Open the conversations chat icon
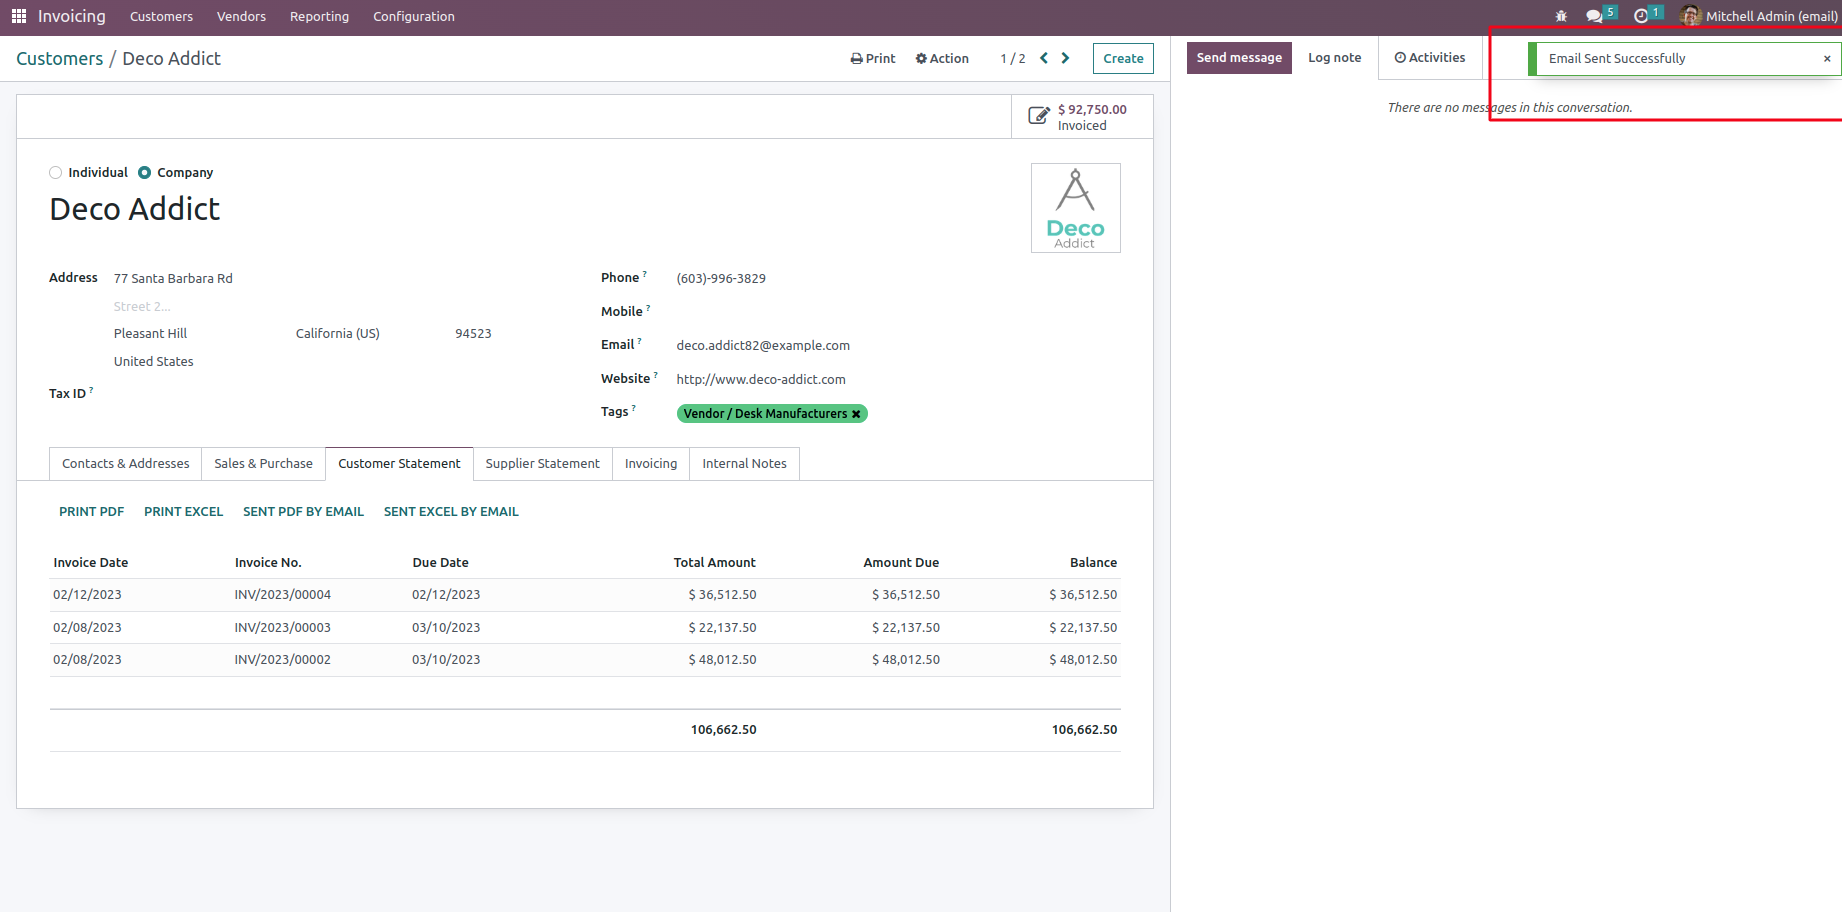This screenshot has height=912, width=1842. 1594,16
